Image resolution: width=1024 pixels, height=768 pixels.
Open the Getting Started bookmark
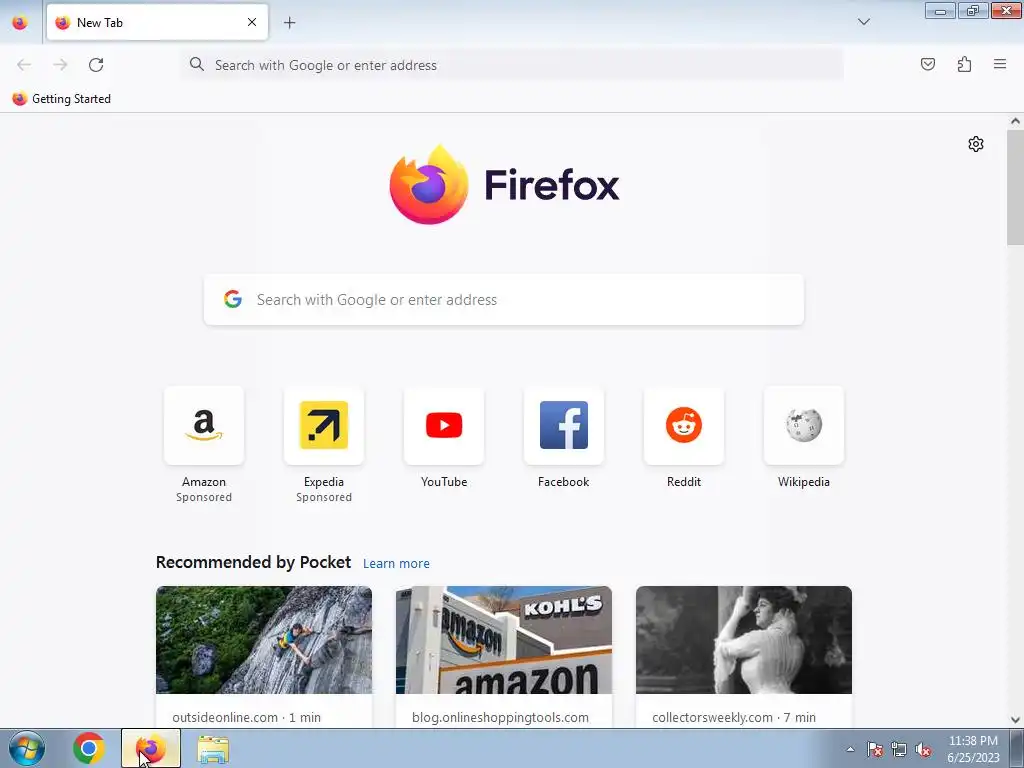pyautogui.click(x=61, y=99)
